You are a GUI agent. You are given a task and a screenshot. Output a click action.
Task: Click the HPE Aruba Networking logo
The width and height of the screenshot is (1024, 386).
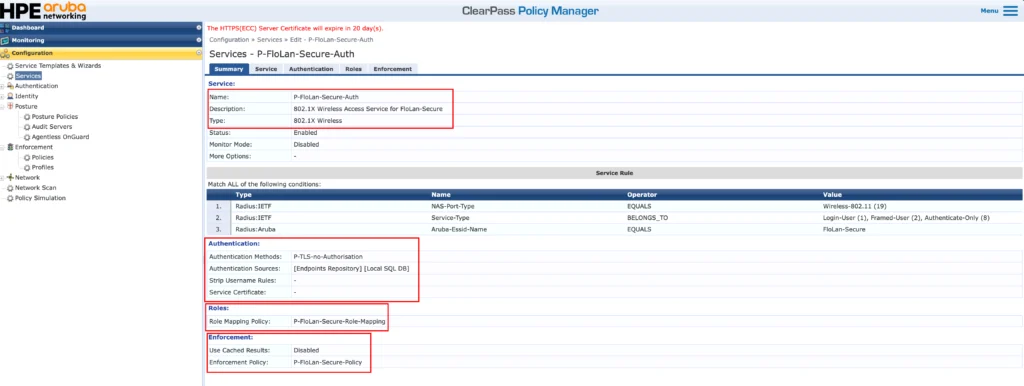[44, 10]
